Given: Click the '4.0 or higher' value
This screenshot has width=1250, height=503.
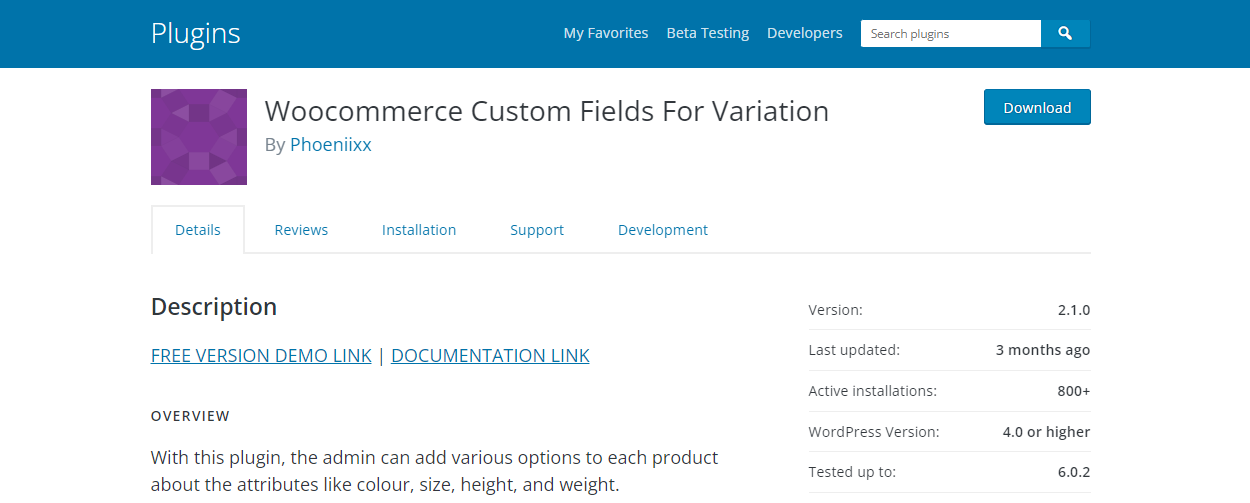Looking at the screenshot, I should [1046, 432].
